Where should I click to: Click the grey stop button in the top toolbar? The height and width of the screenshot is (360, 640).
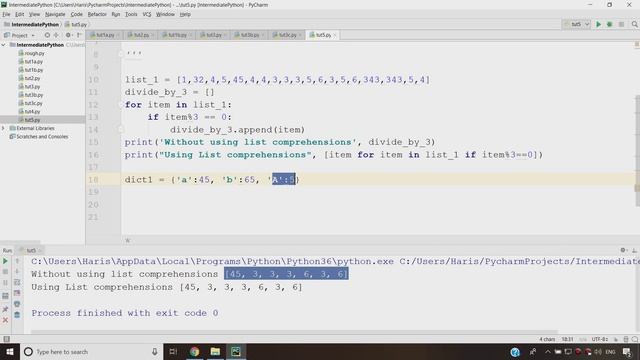[621, 24]
